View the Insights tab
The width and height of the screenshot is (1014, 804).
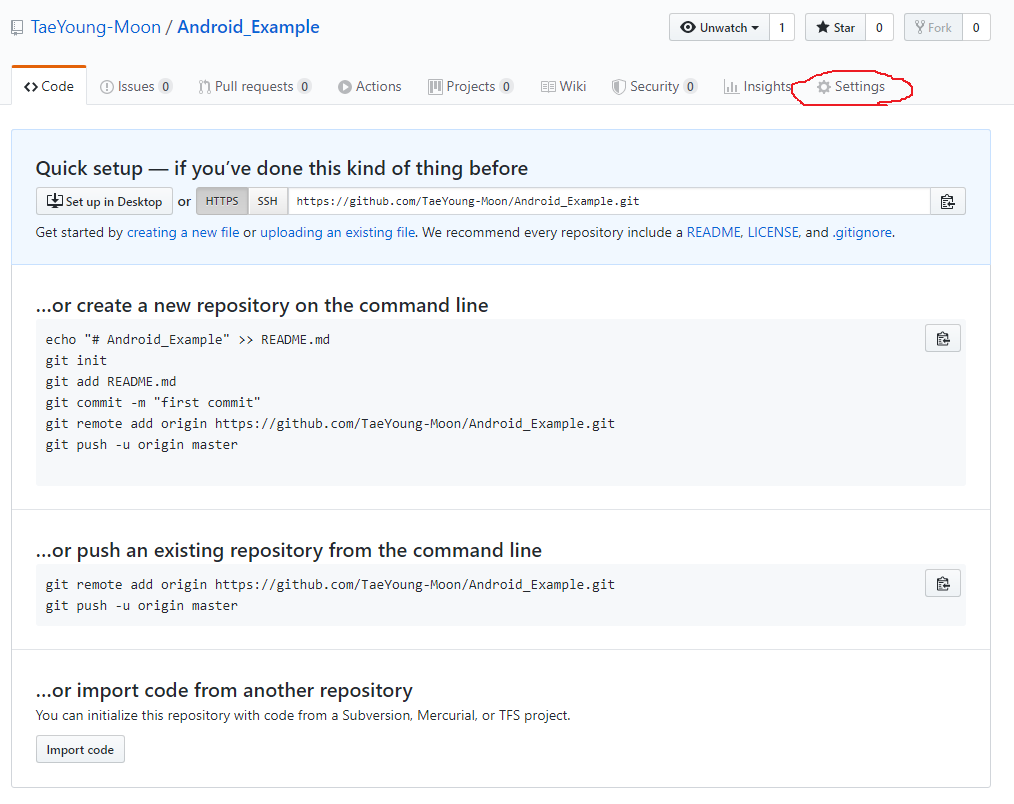tap(758, 87)
